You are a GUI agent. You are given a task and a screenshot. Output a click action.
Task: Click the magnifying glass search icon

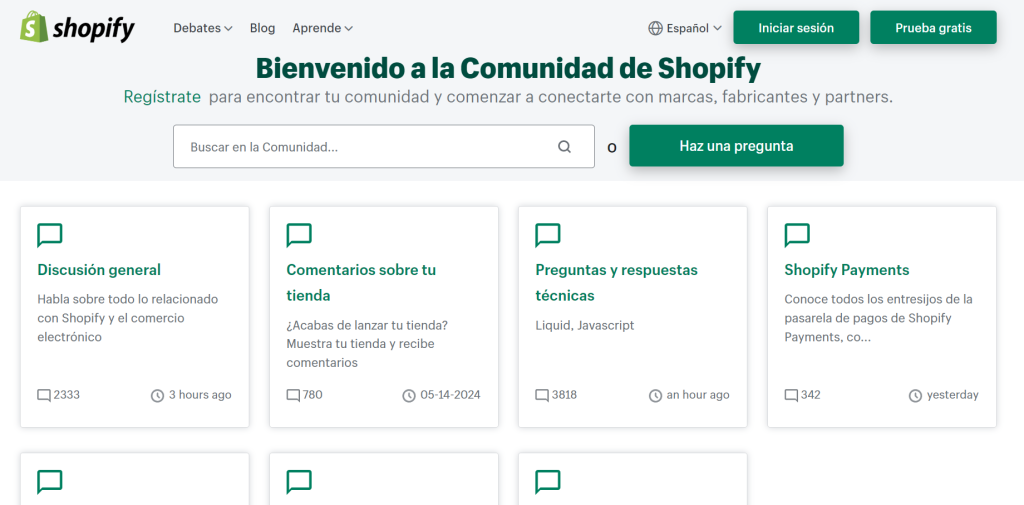(564, 147)
